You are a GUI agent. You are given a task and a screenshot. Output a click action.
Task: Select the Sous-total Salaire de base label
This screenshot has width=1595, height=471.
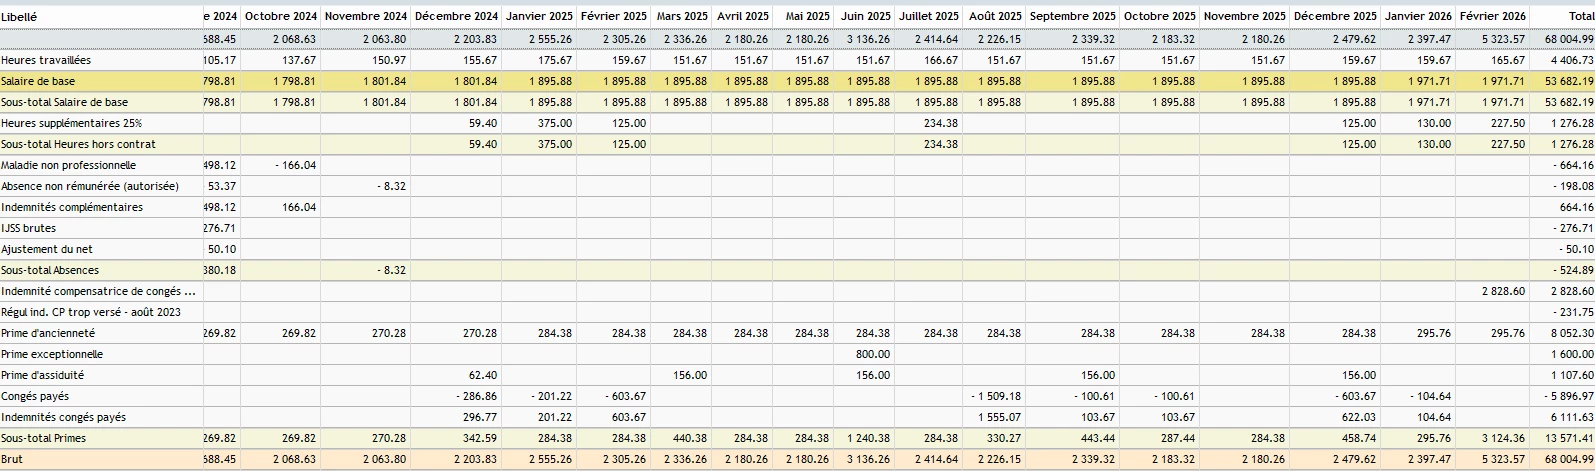coord(65,102)
